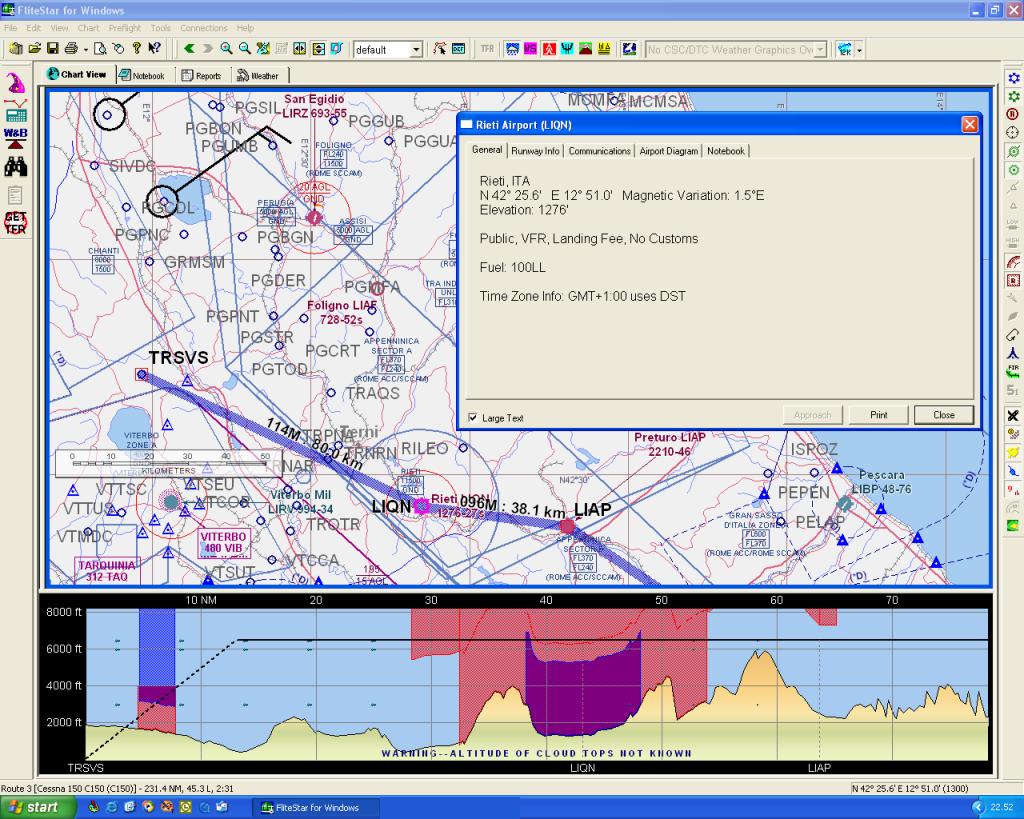Click the TRSVS waypoint marker on chart

(x=142, y=374)
